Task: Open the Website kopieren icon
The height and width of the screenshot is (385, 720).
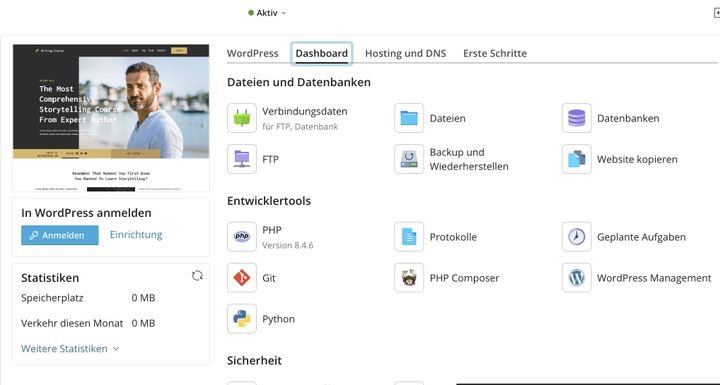Action: coord(576,159)
